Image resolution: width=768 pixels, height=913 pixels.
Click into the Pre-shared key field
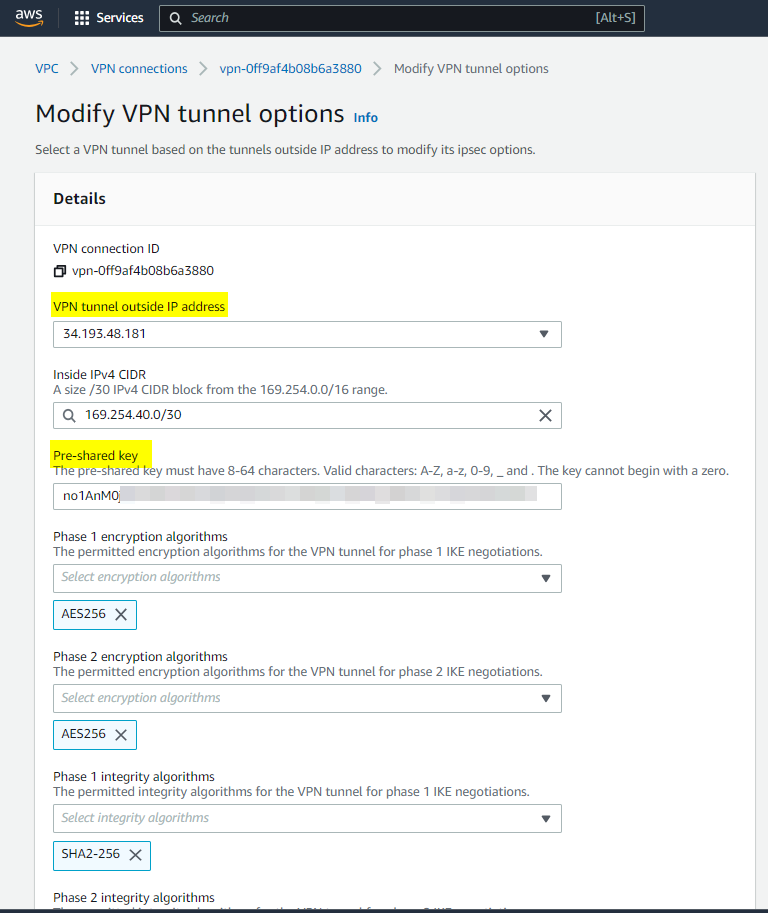pos(300,496)
